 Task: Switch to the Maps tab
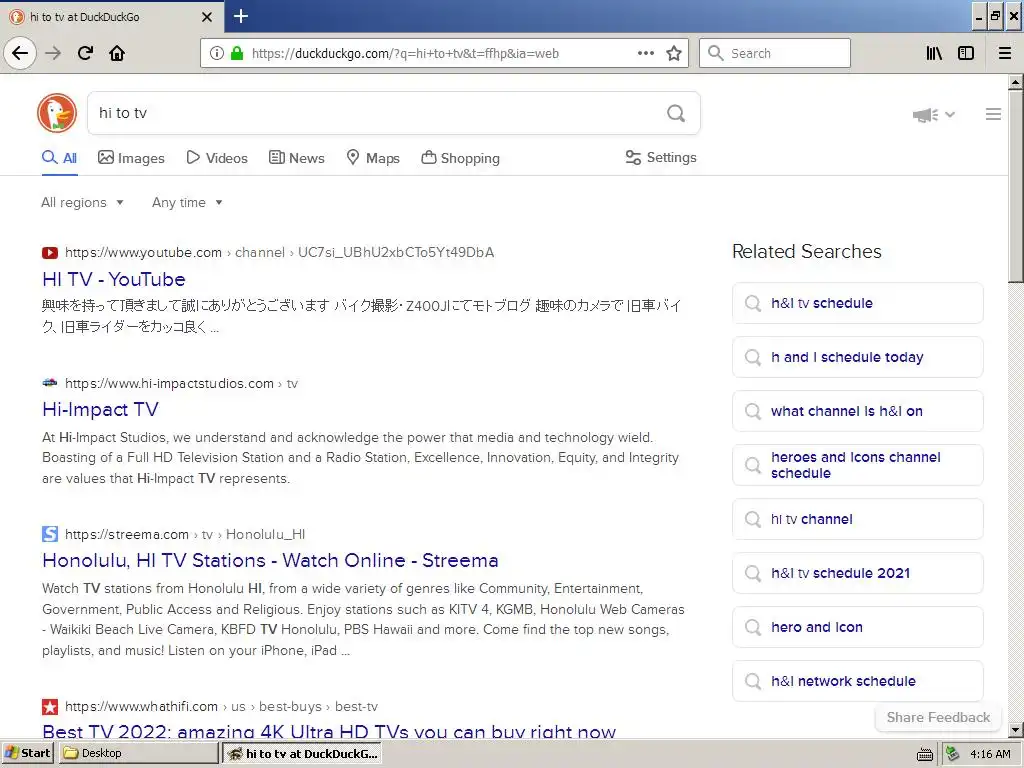coord(373,158)
